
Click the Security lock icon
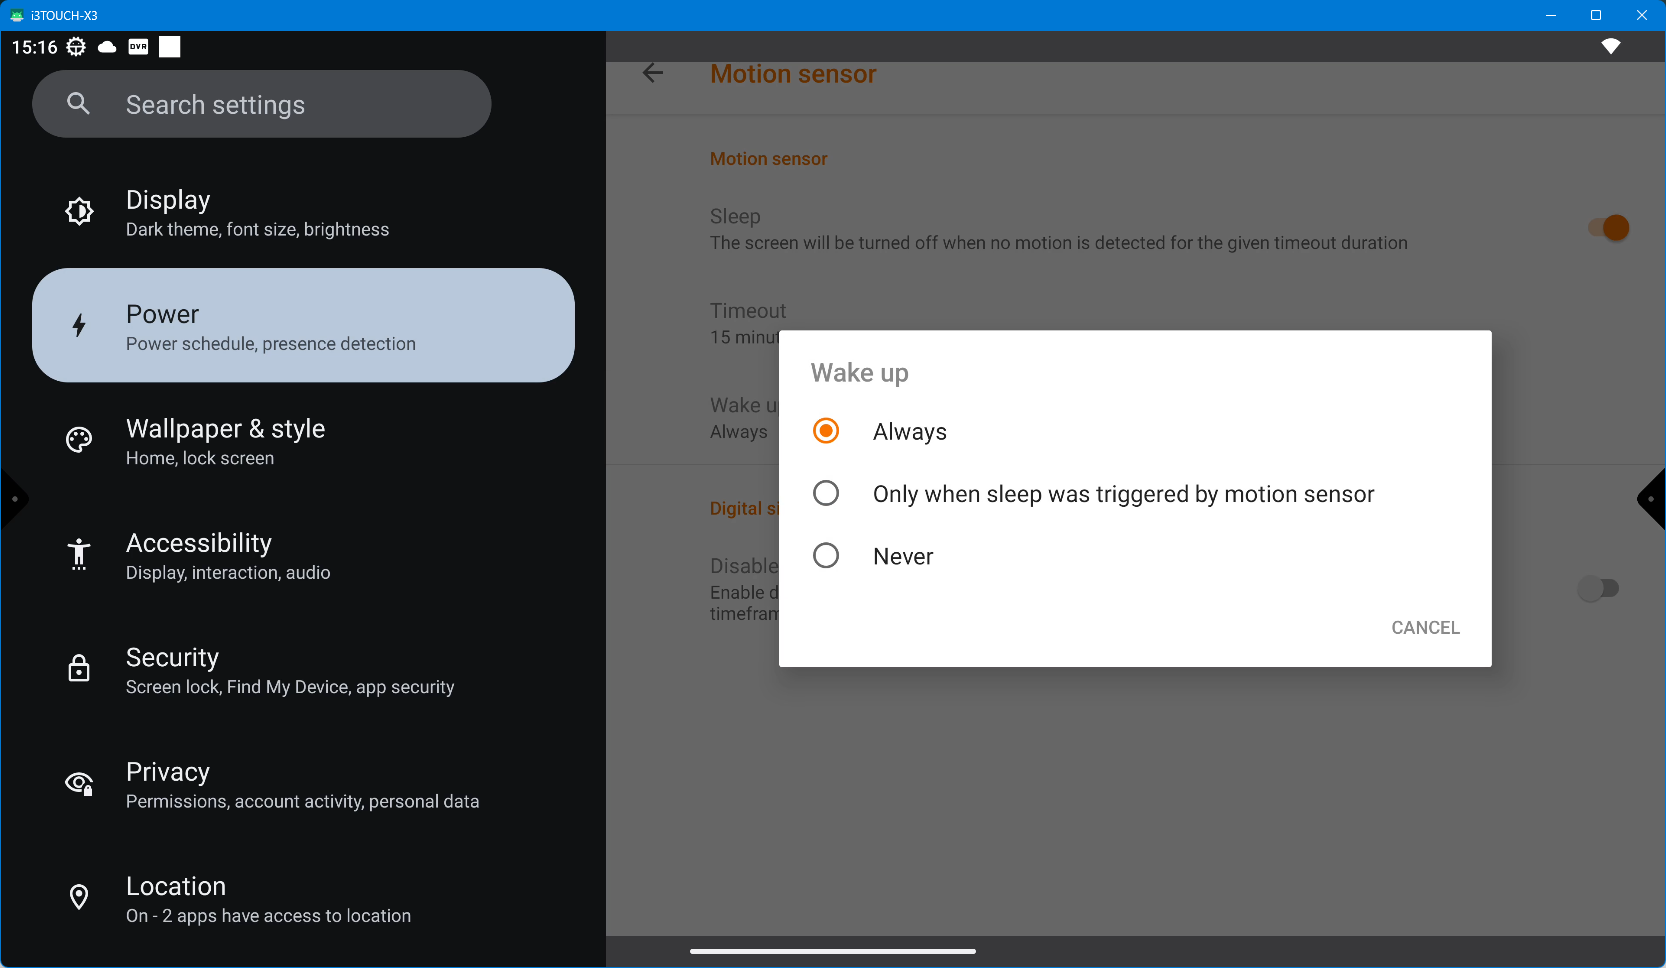pyautogui.click(x=79, y=669)
